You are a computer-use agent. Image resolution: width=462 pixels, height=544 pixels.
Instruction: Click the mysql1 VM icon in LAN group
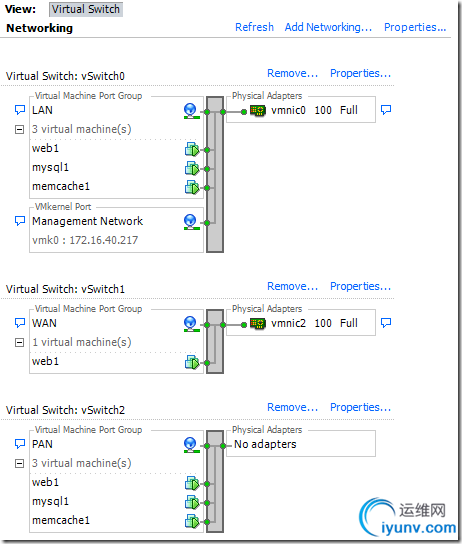(x=192, y=168)
